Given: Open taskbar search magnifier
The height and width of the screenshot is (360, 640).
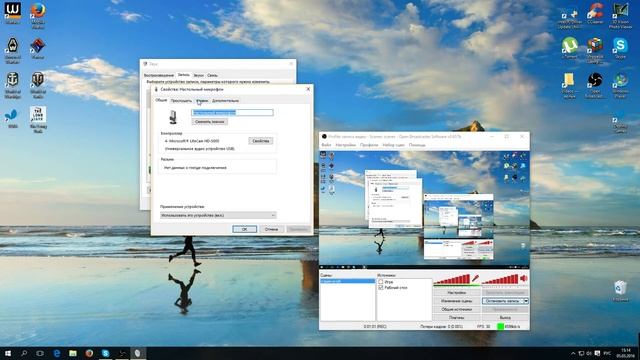Looking at the screenshot, I should (x=24, y=353).
